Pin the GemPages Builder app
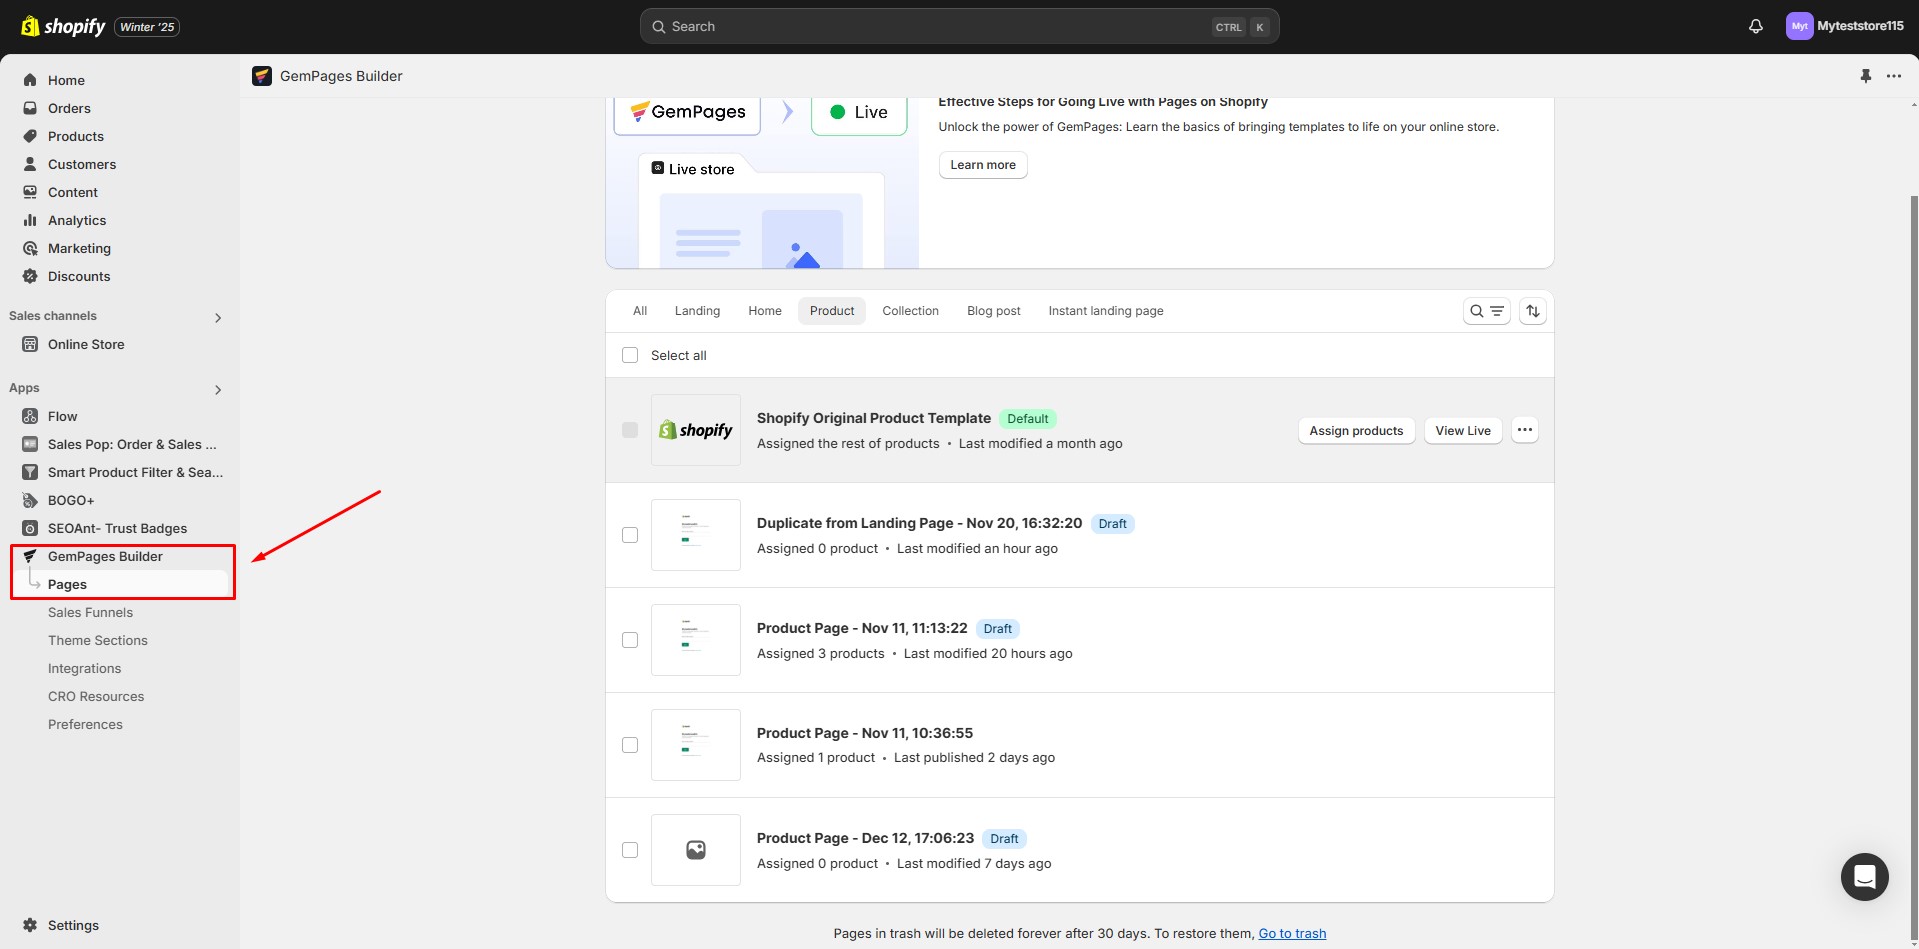Viewport: 1919px width, 949px height. pos(1864,75)
